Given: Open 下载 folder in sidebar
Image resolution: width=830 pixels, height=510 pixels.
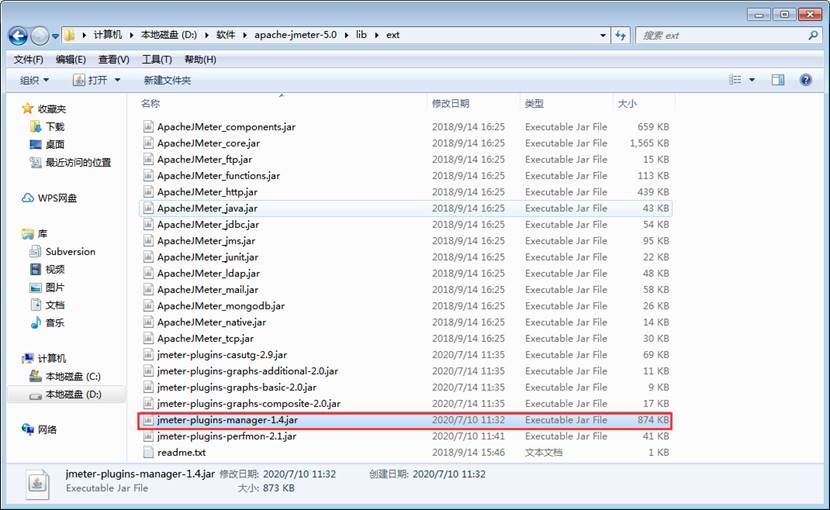Looking at the screenshot, I should point(55,127).
